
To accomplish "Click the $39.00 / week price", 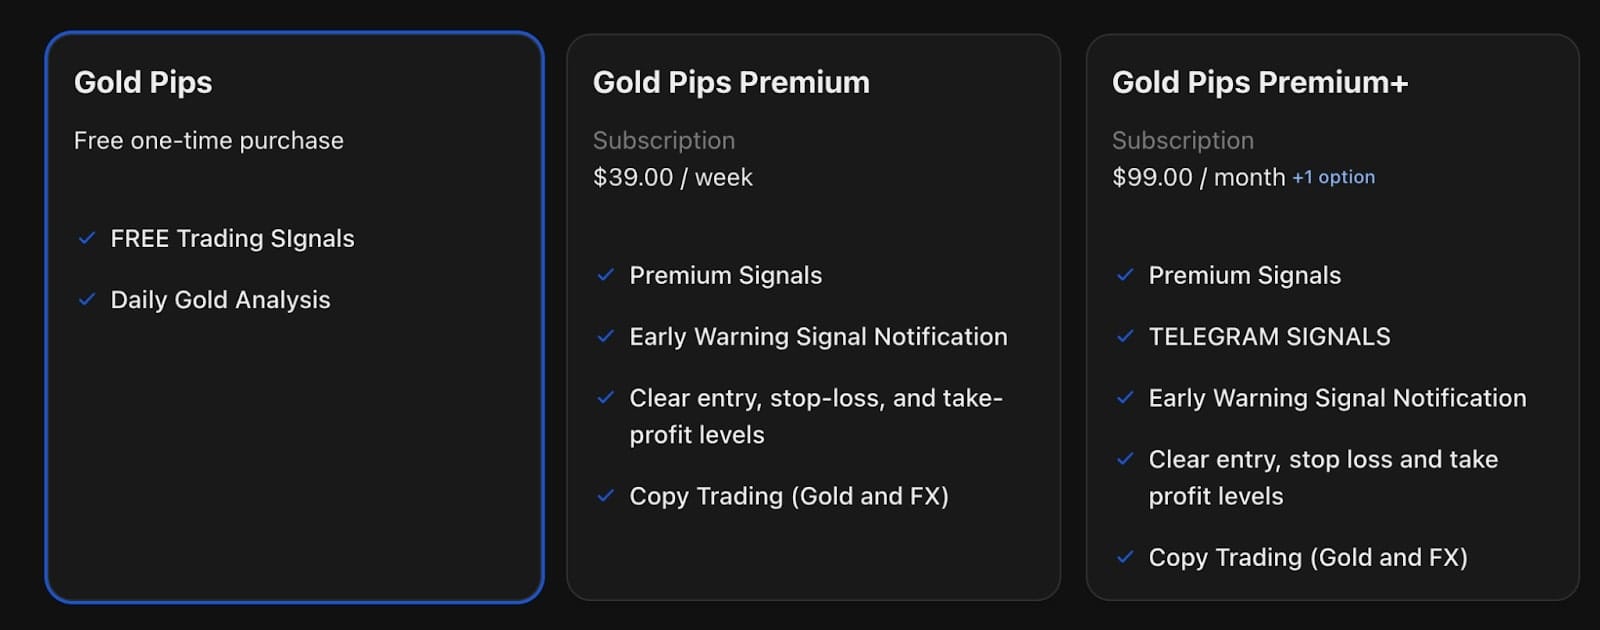I will (672, 177).
